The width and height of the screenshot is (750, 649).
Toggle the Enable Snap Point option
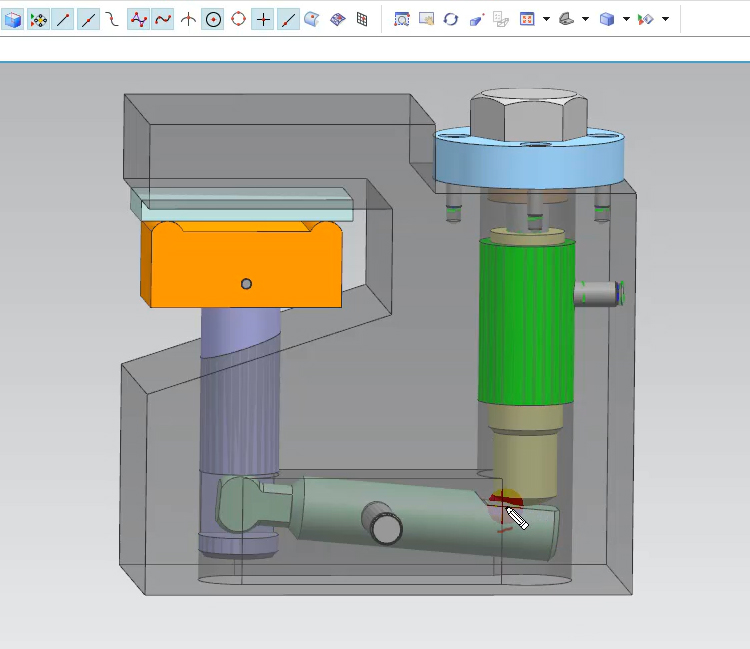pyautogui.click(x=38, y=19)
